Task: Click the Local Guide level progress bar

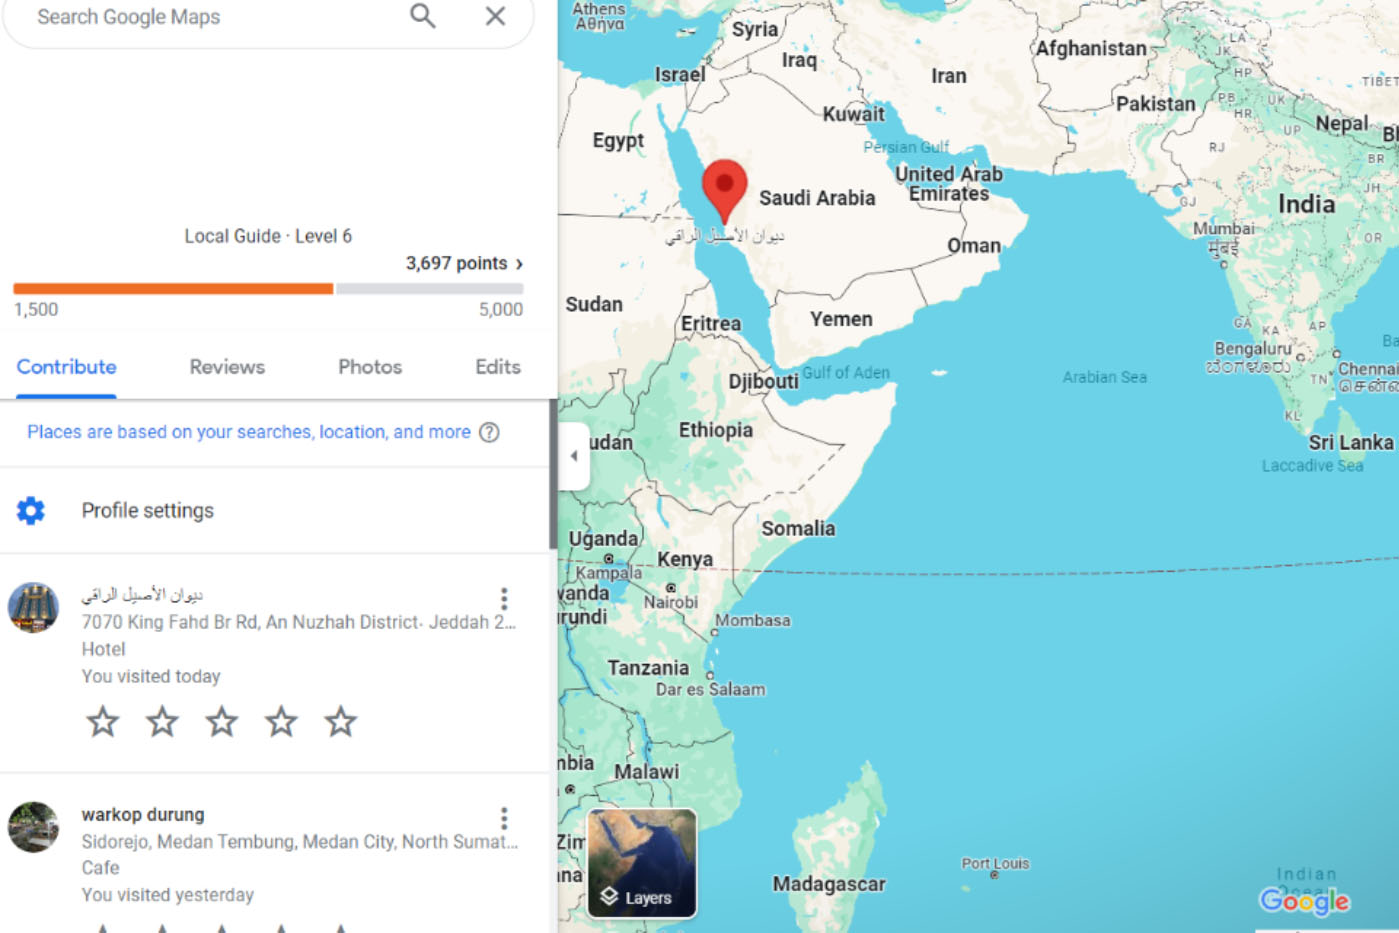Action: [x=268, y=288]
